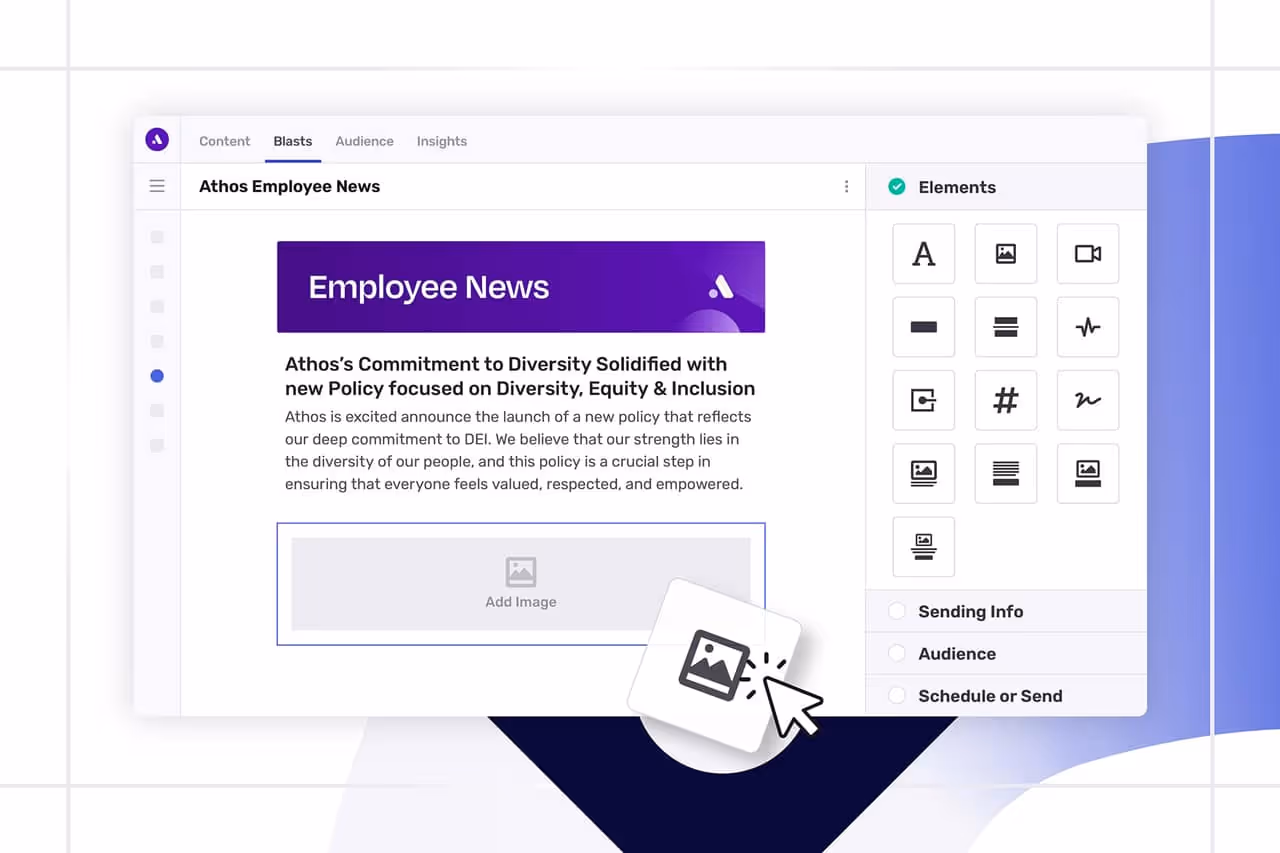Select the active blue section dot in sidebar
1280x853 pixels.
[x=157, y=375]
